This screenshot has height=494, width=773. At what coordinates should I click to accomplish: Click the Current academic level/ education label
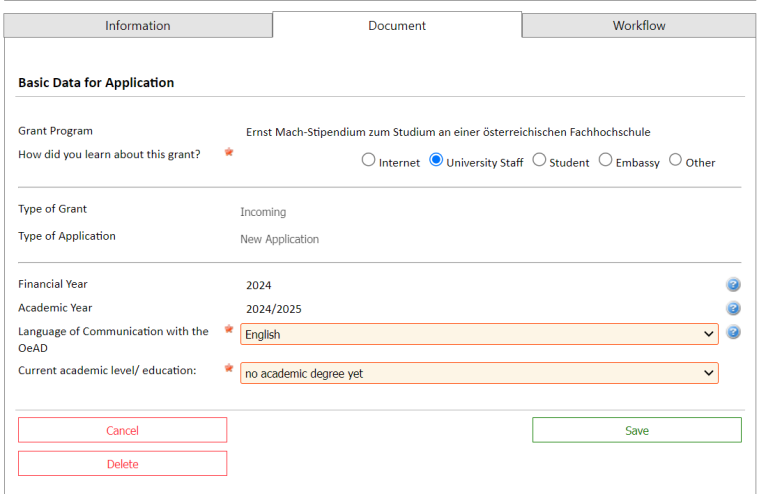107,370
